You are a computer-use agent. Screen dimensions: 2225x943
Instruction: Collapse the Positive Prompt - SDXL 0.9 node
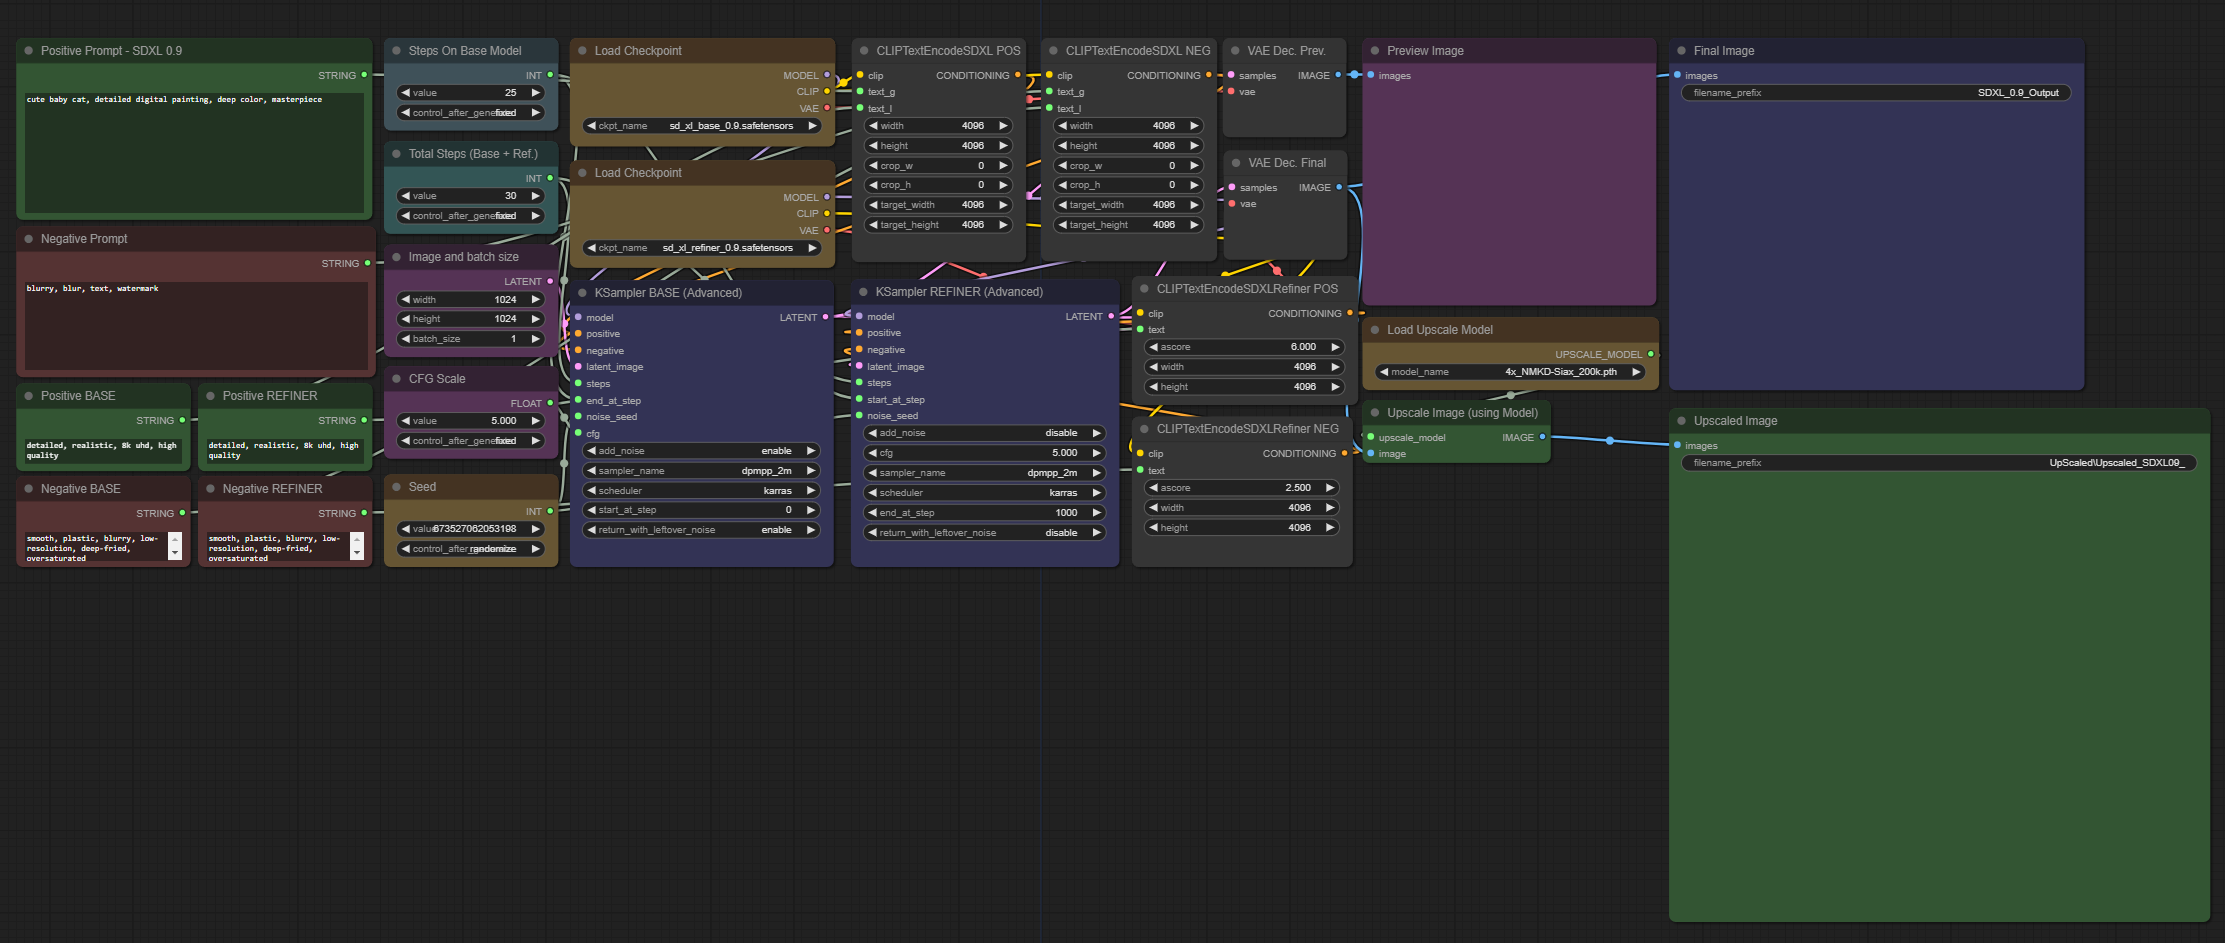click(x=30, y=50)
